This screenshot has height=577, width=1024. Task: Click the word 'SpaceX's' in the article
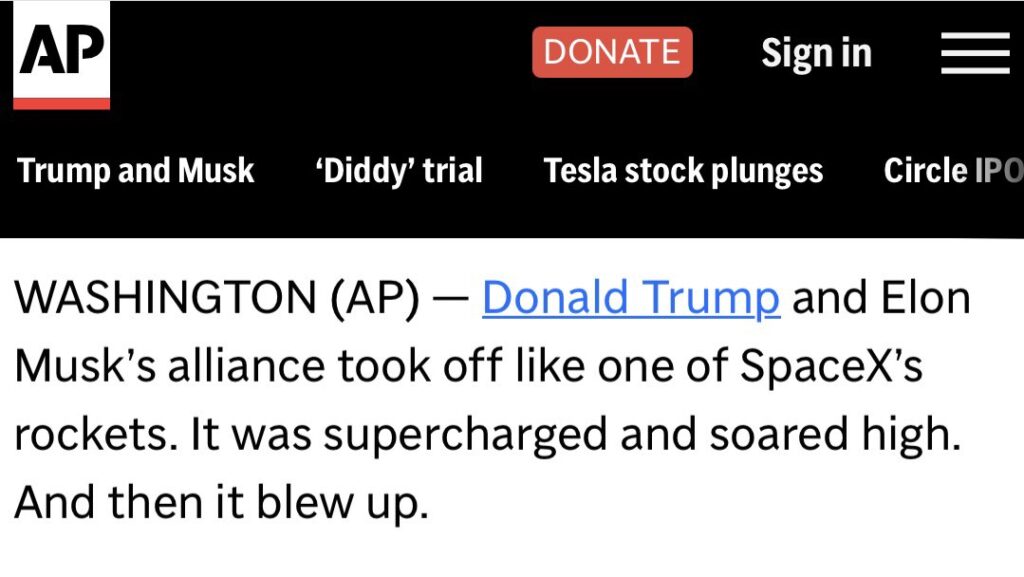tap(831, 366)
